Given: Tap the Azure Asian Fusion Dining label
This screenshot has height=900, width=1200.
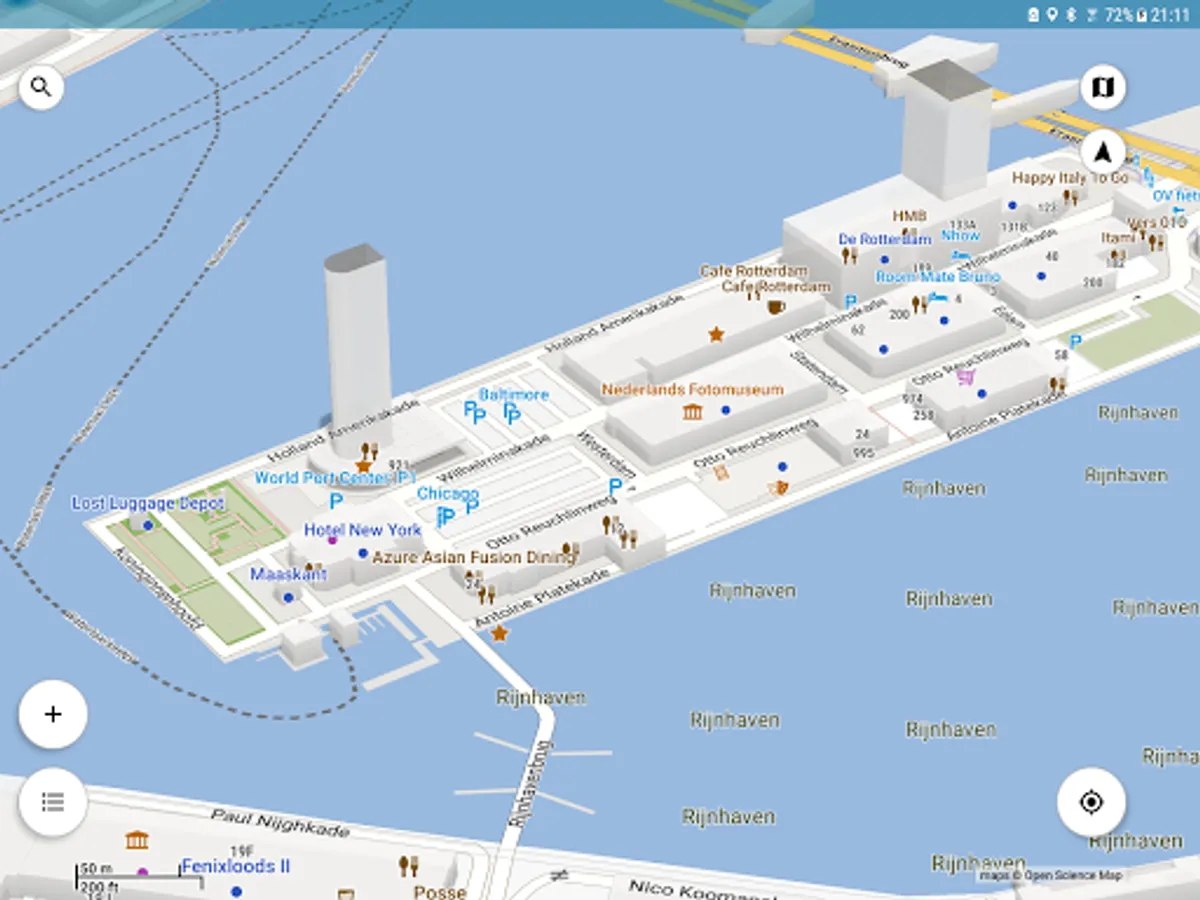Looking at the screenshot, I should click(x=474, y=557).
